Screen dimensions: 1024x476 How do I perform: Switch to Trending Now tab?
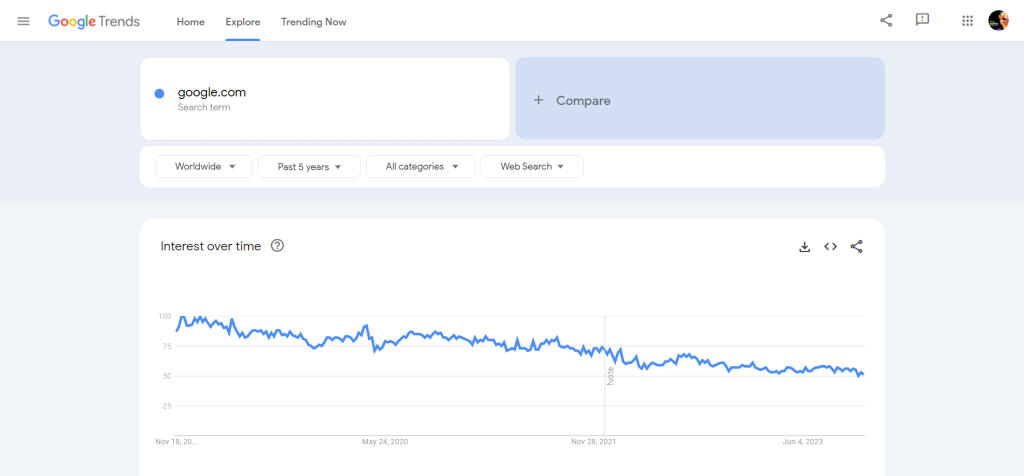313,22
